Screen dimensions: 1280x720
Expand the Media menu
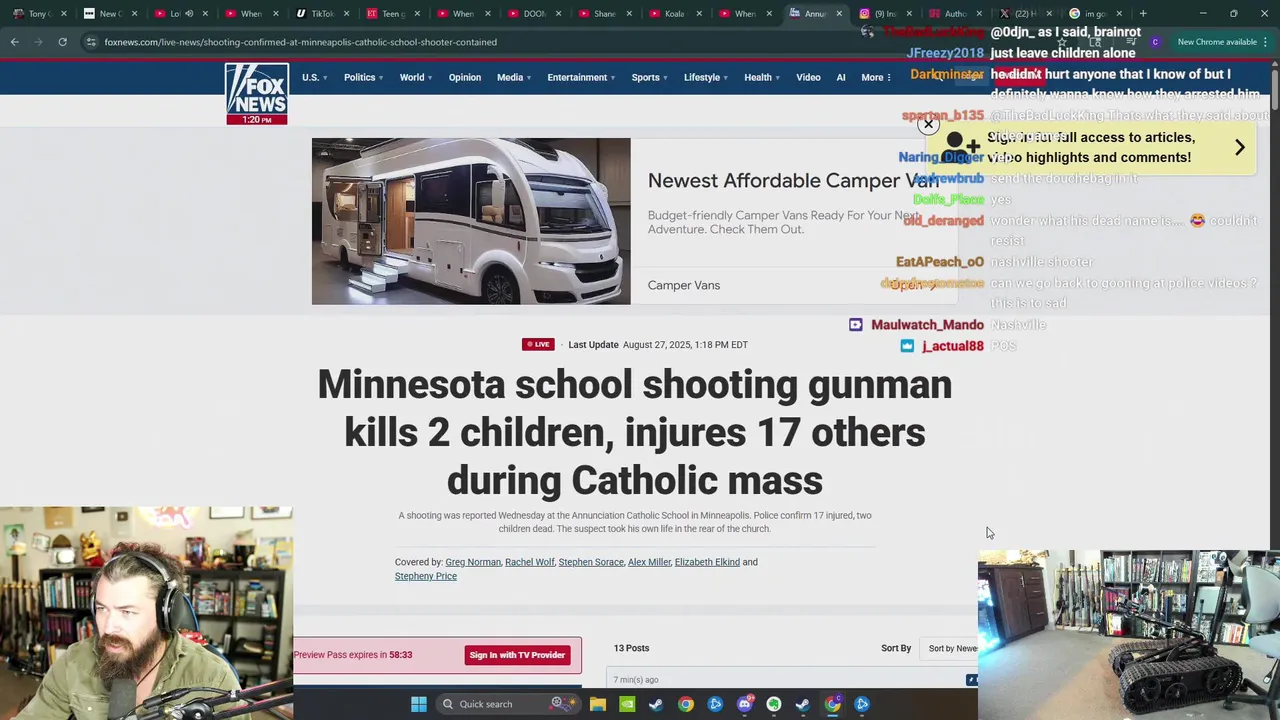(513, 77)
